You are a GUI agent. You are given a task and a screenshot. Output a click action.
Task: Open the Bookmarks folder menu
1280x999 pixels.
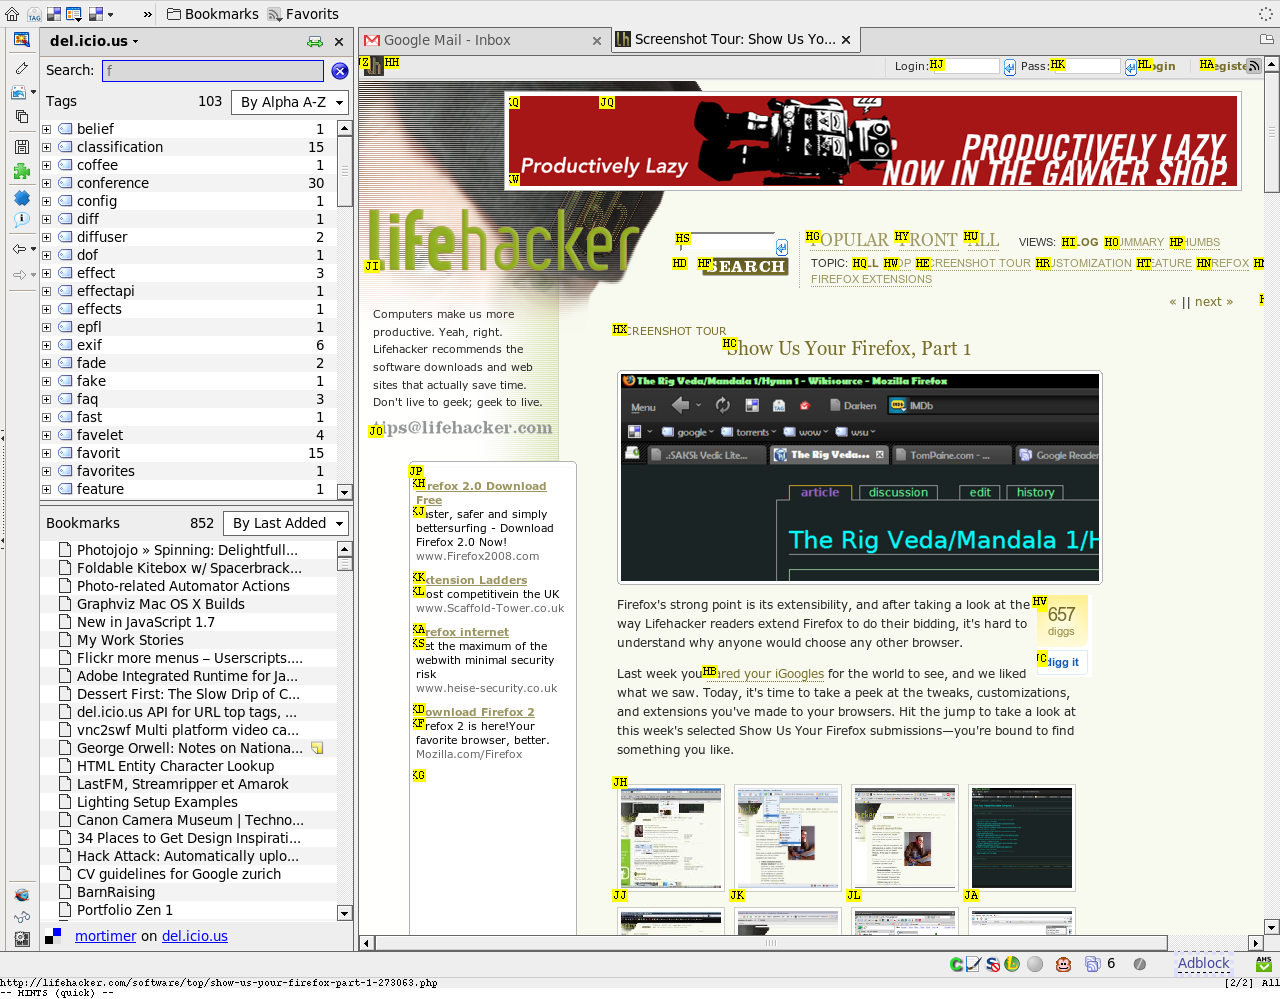(x=212, y=14)
